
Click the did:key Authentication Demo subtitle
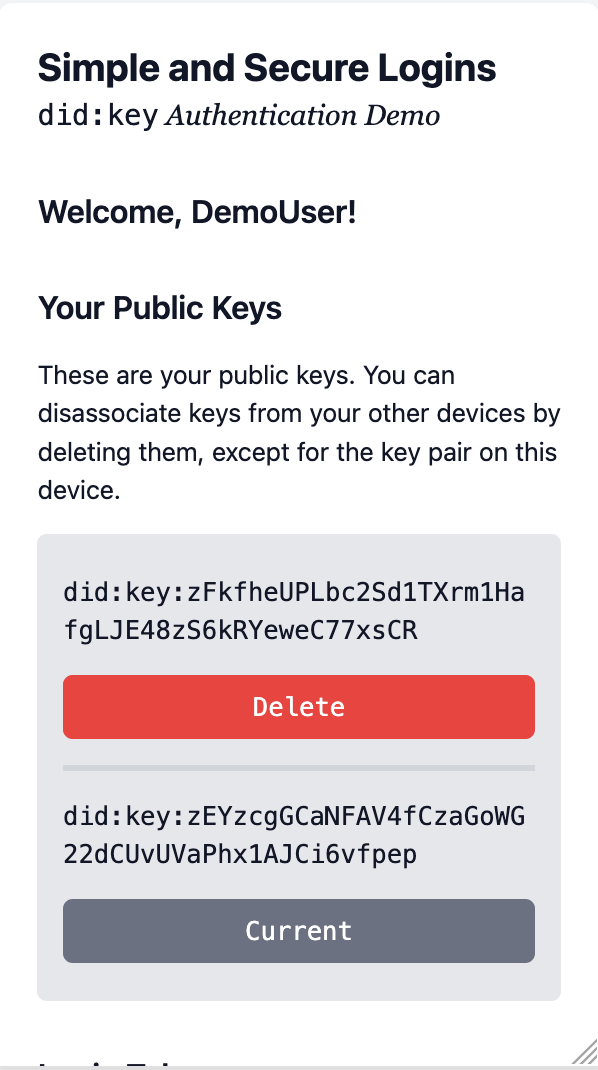238,115
